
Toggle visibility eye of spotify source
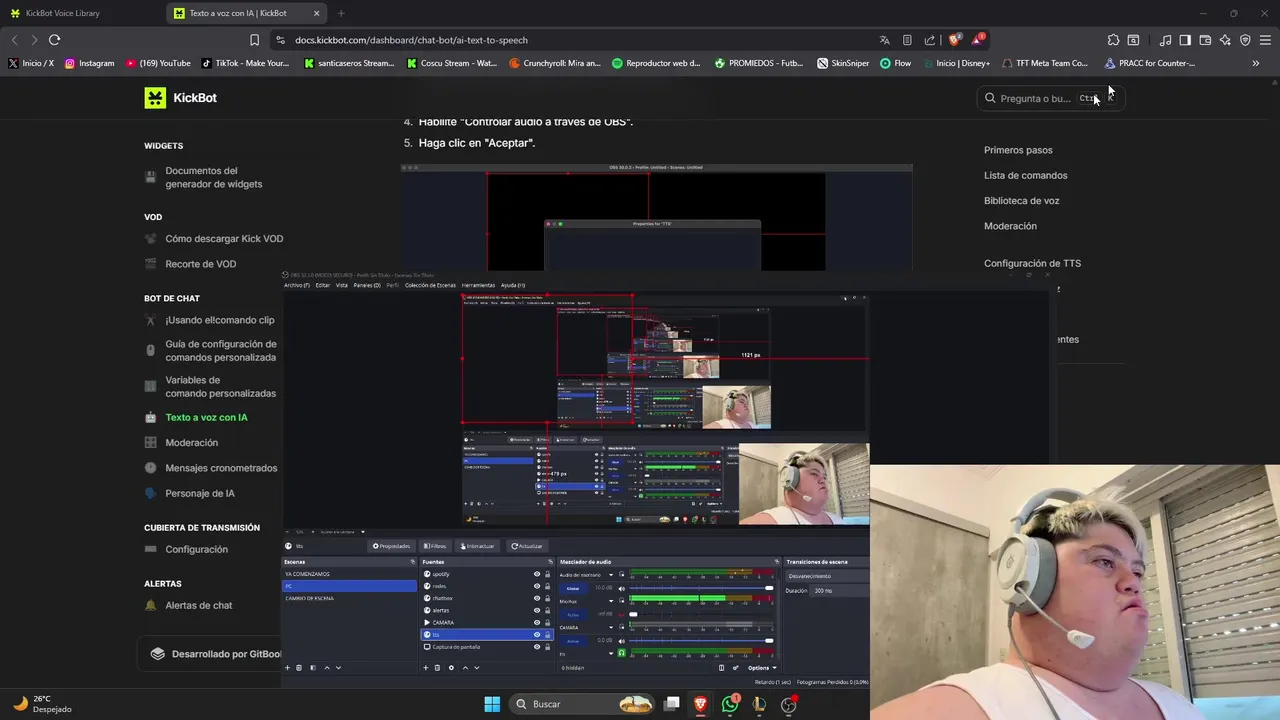(x=537, y=574)
